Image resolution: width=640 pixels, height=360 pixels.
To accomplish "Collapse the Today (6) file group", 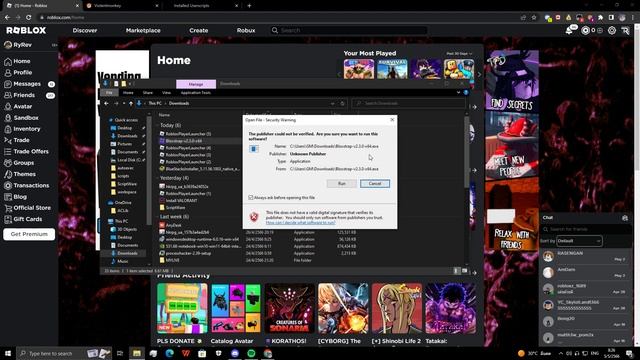I will coord(170,125).
